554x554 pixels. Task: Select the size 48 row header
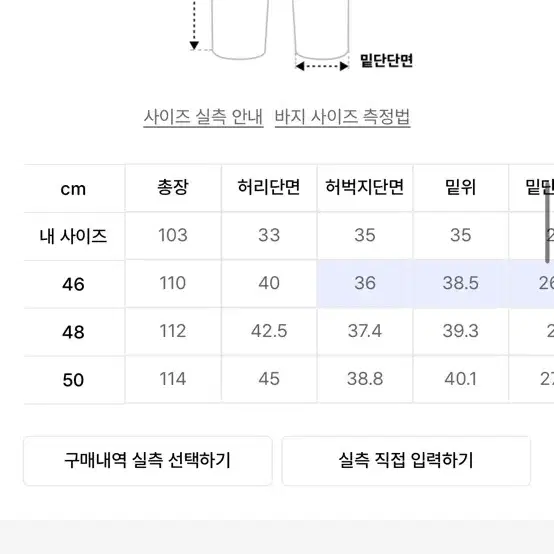pos(73,332)
